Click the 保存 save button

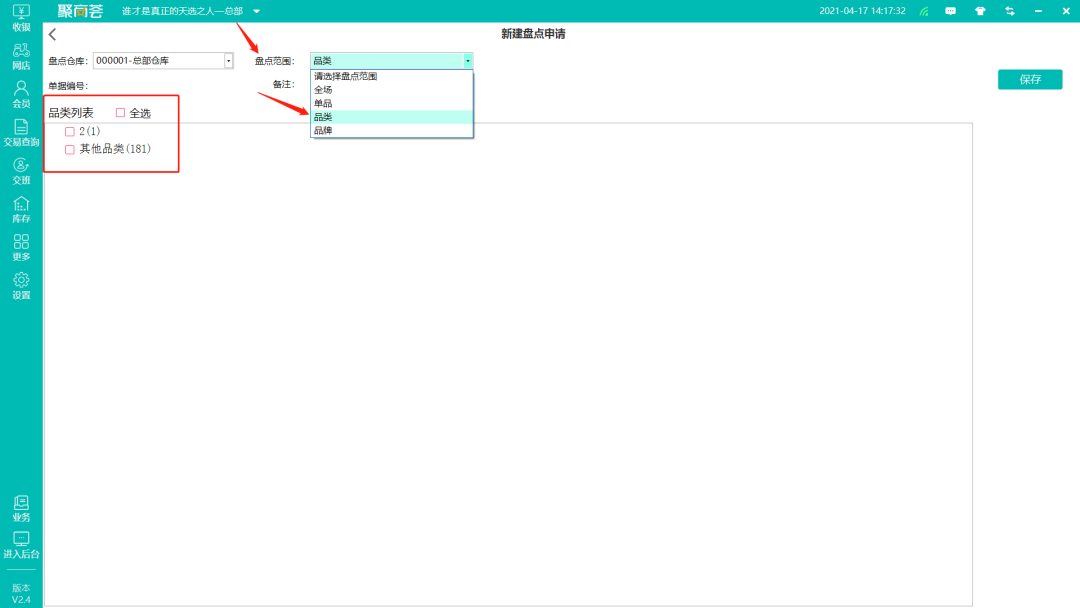(x=1029, y=80)
